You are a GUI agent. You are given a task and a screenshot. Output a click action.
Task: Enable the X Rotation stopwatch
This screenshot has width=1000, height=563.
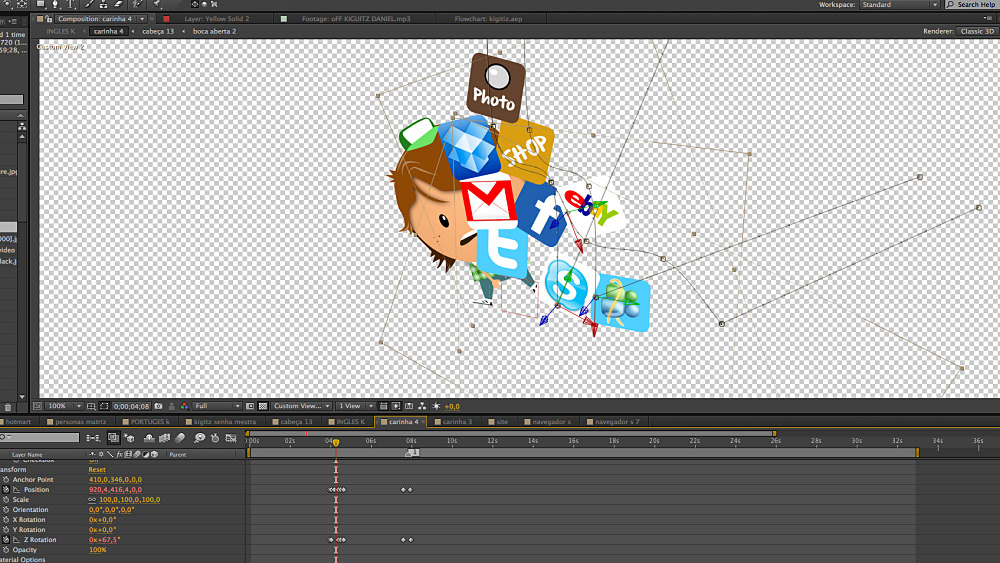pos(6,520)
